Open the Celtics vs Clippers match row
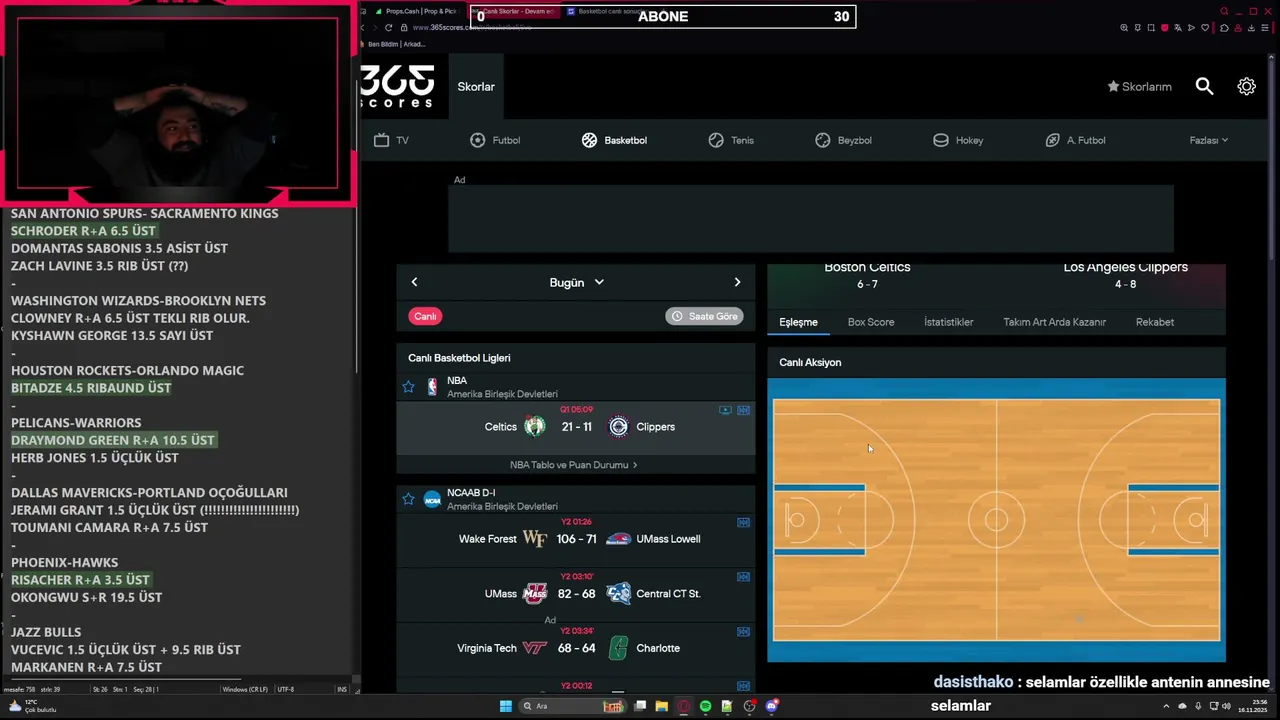Screen dimensions: 1280x720 click(576, 427)
